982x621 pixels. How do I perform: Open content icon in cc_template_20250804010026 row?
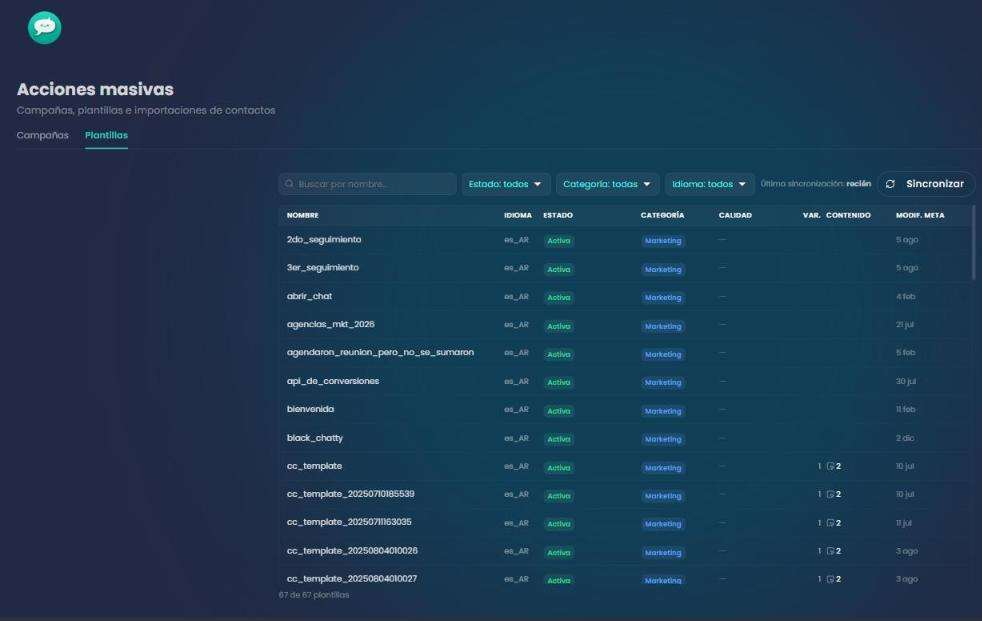pyautogui.click(x=830, y=551)
